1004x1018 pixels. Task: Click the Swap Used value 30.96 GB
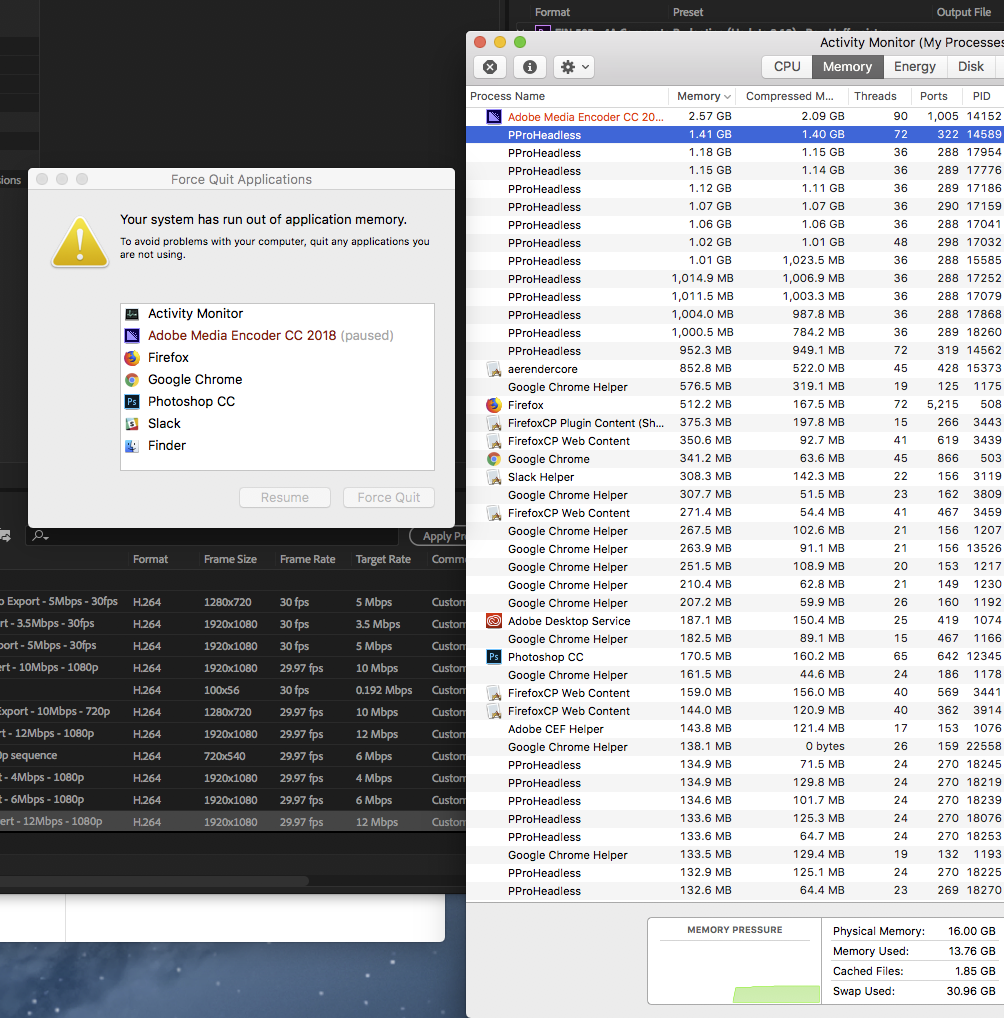pos(970,991)
